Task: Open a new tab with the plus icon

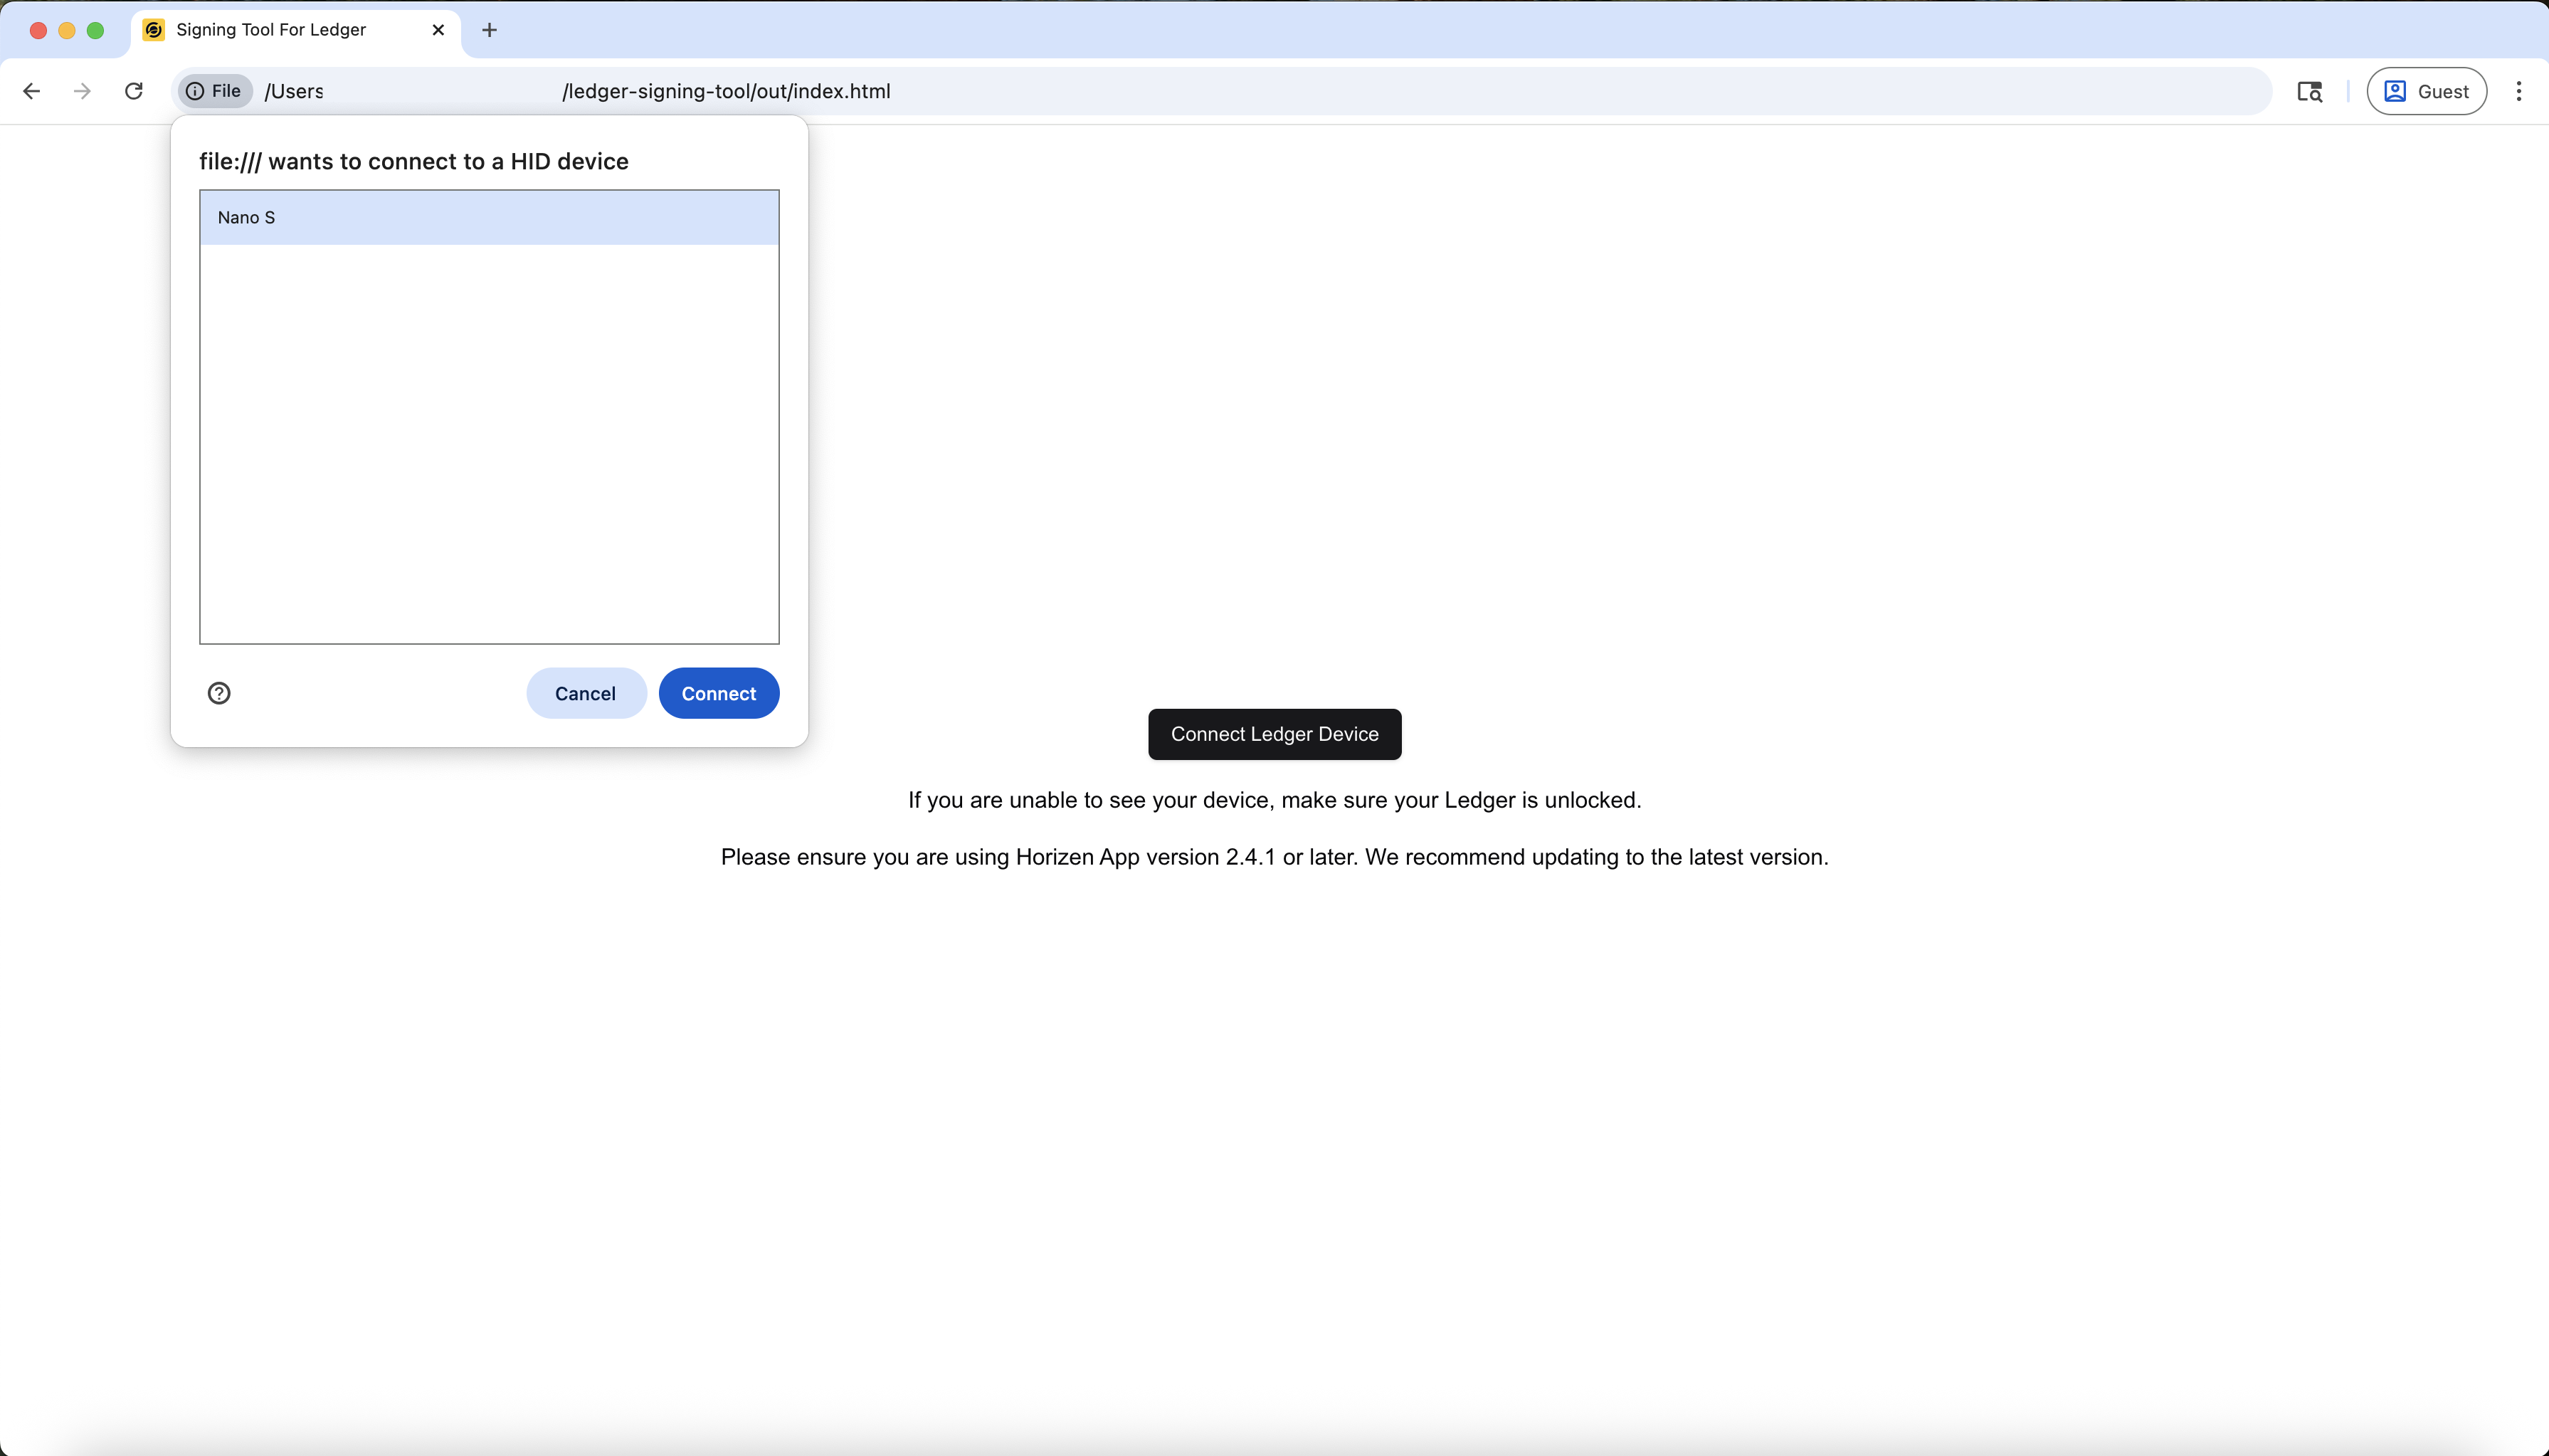Action: [489, 30]
